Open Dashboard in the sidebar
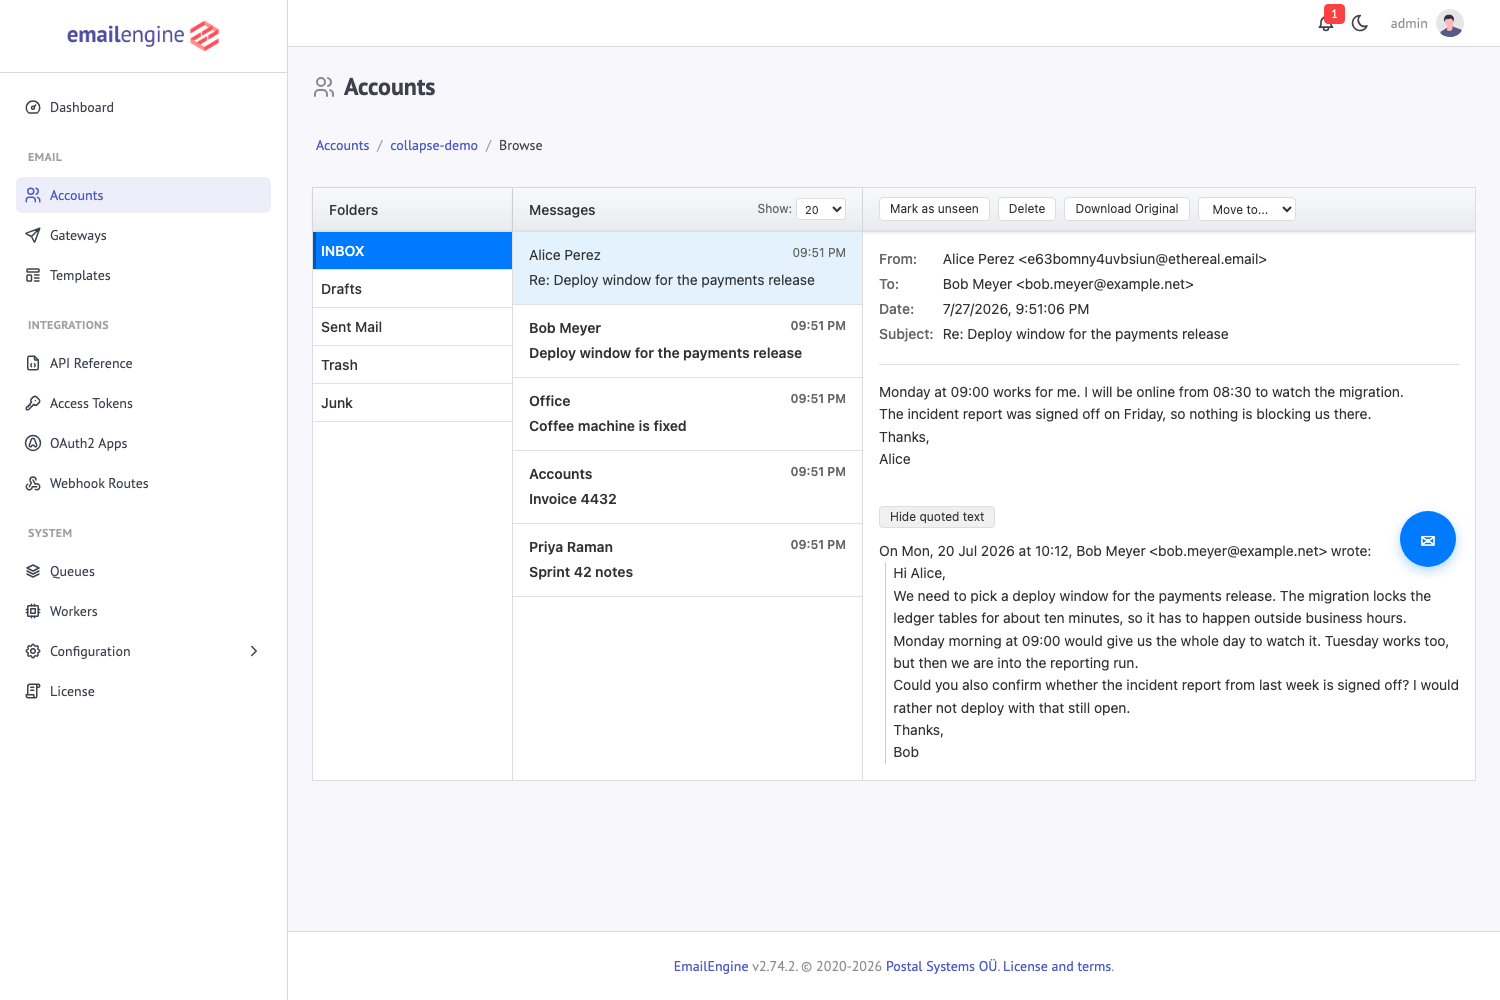Viewport: 1500px width, 1000px height. click(x=143, y=107)
